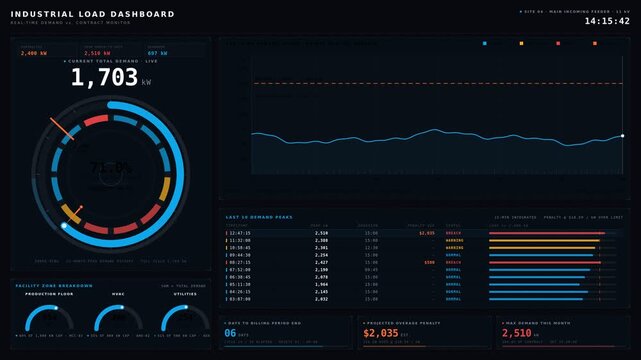Click the Production Floor gauge

pyautogui.click(x=49, y=318)
